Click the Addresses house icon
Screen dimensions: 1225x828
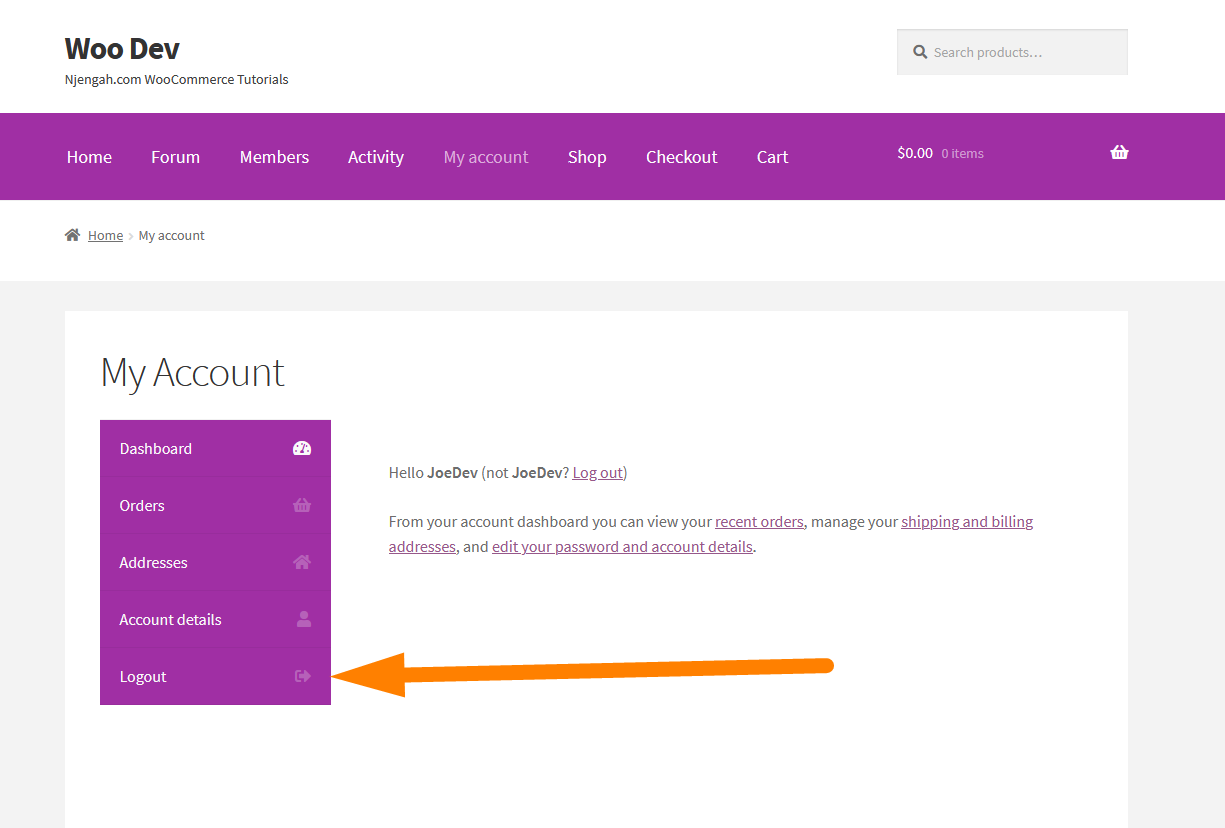click(302, 562)
